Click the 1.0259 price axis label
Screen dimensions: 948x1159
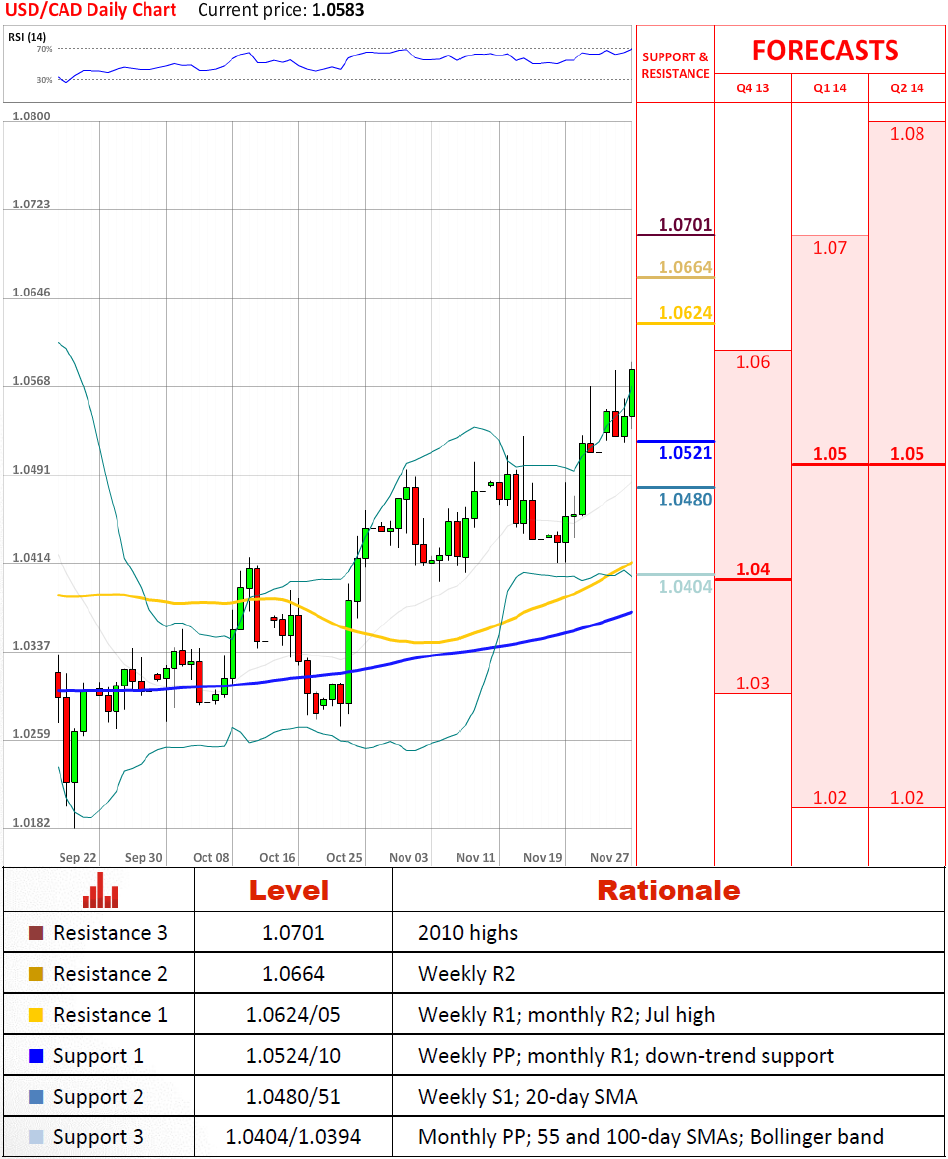click(32, 734)
